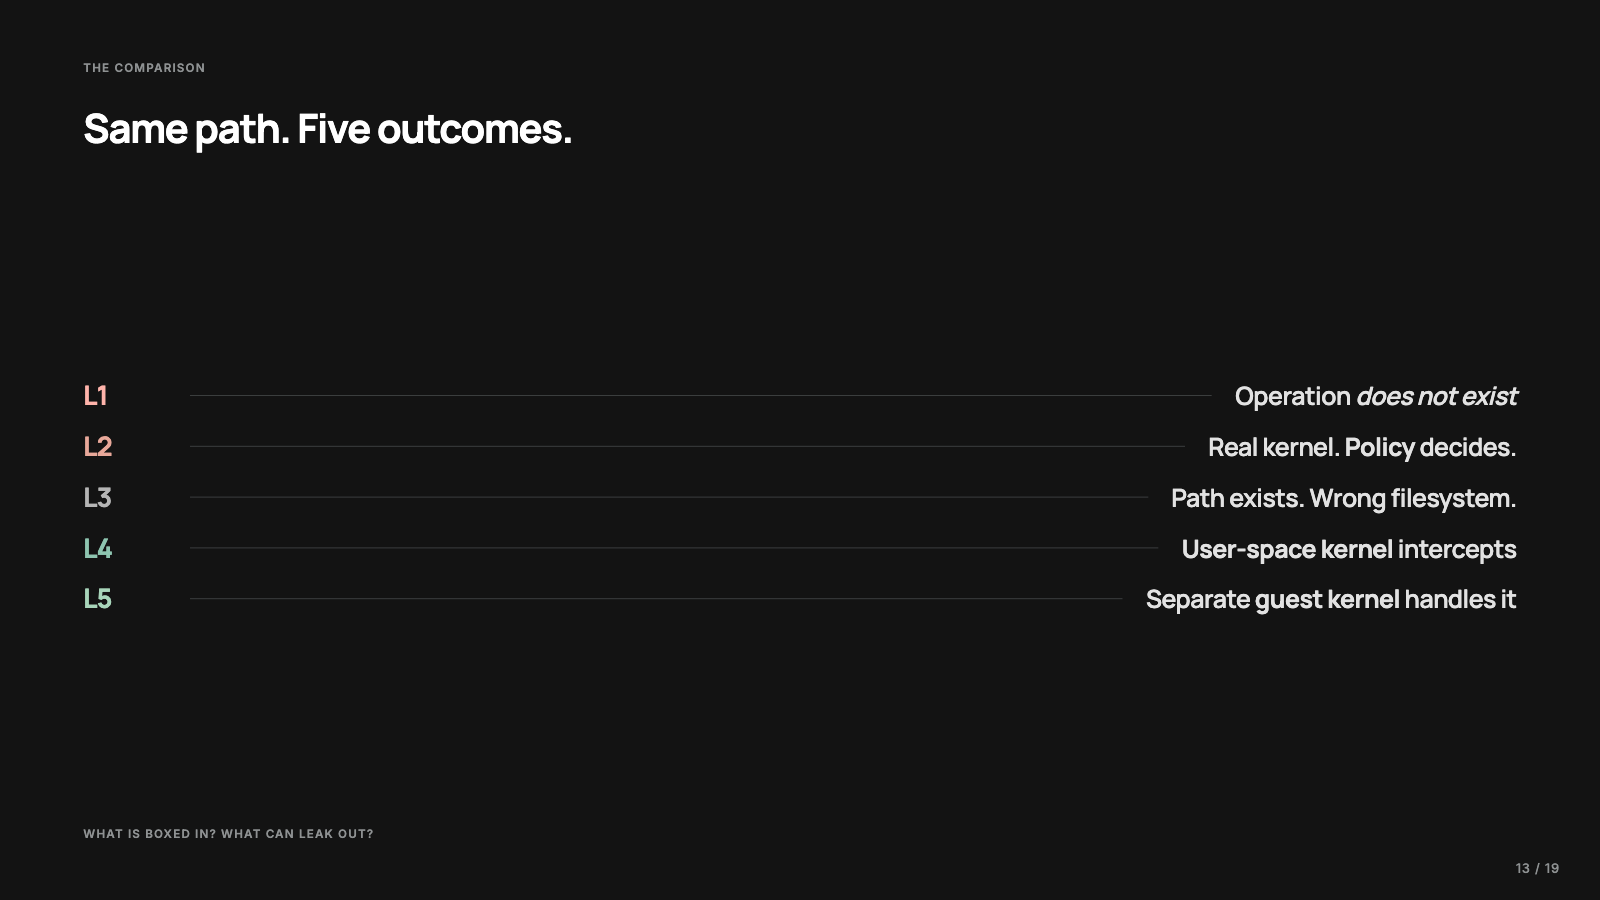Select the green L4 label

pos(98,548)
